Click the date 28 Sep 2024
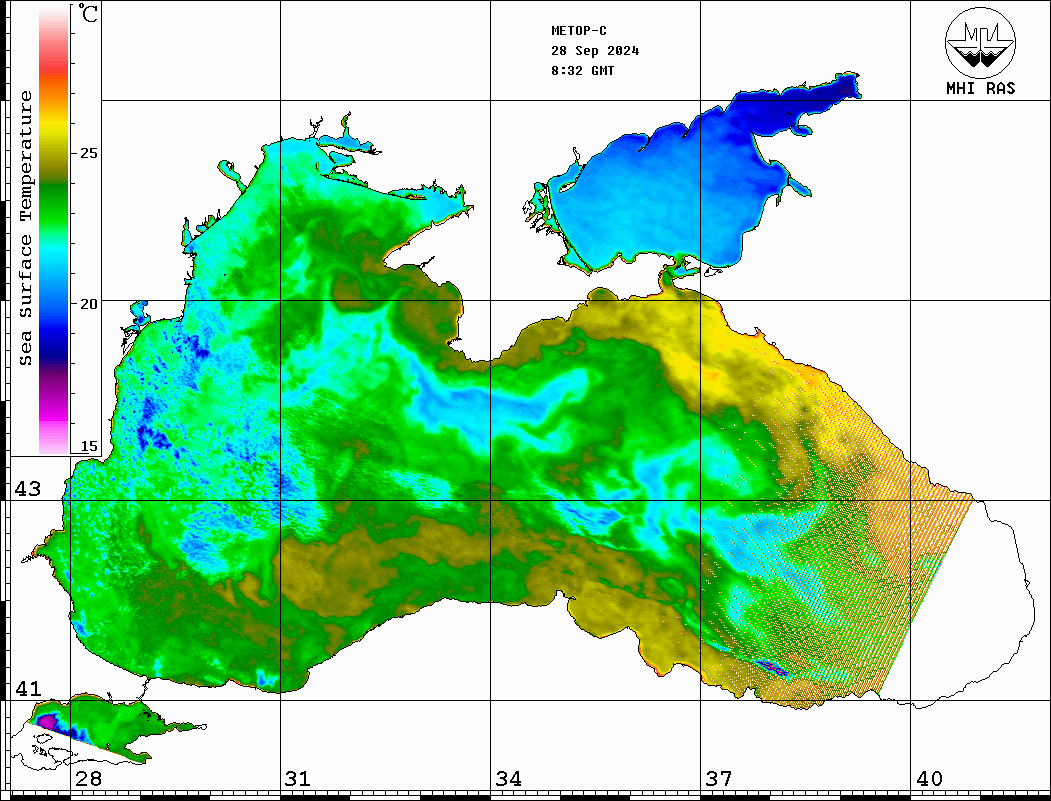 [x=595, y=51]
